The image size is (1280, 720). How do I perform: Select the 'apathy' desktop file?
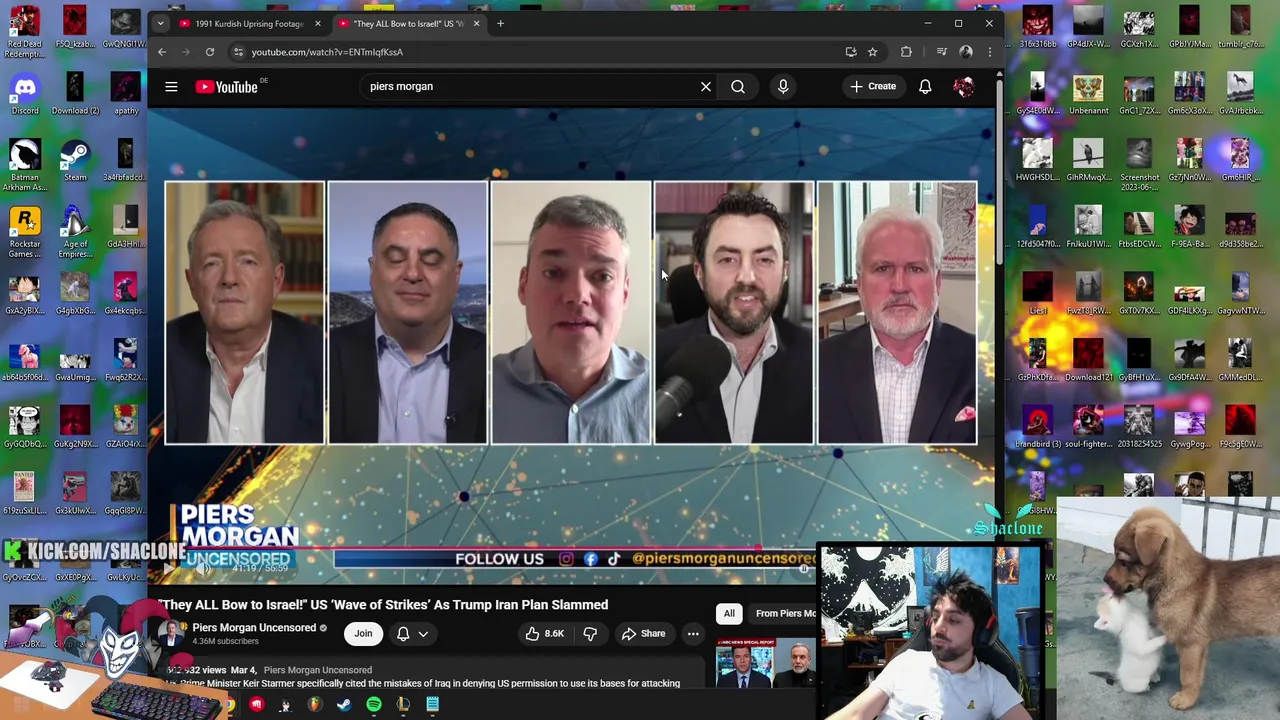pos(126,94)
